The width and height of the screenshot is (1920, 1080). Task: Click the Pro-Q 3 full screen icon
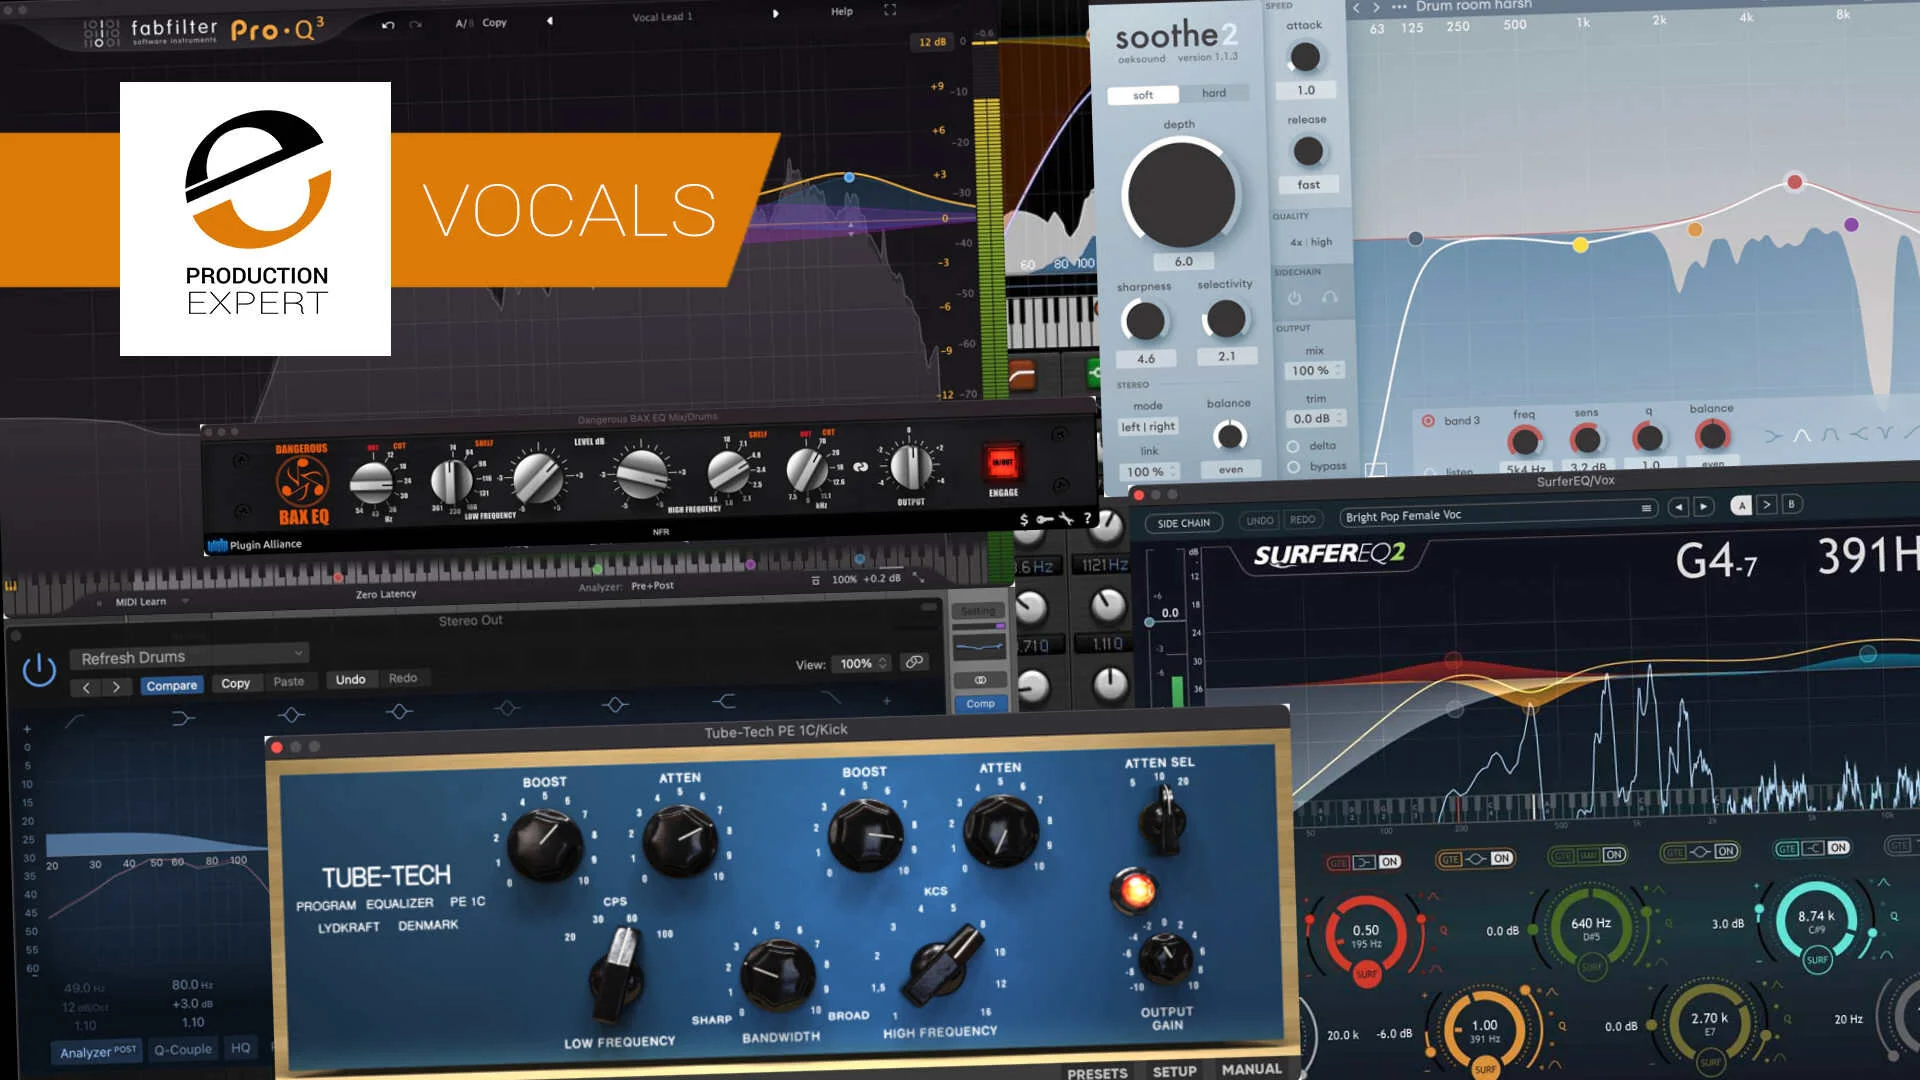click(890, 10)
